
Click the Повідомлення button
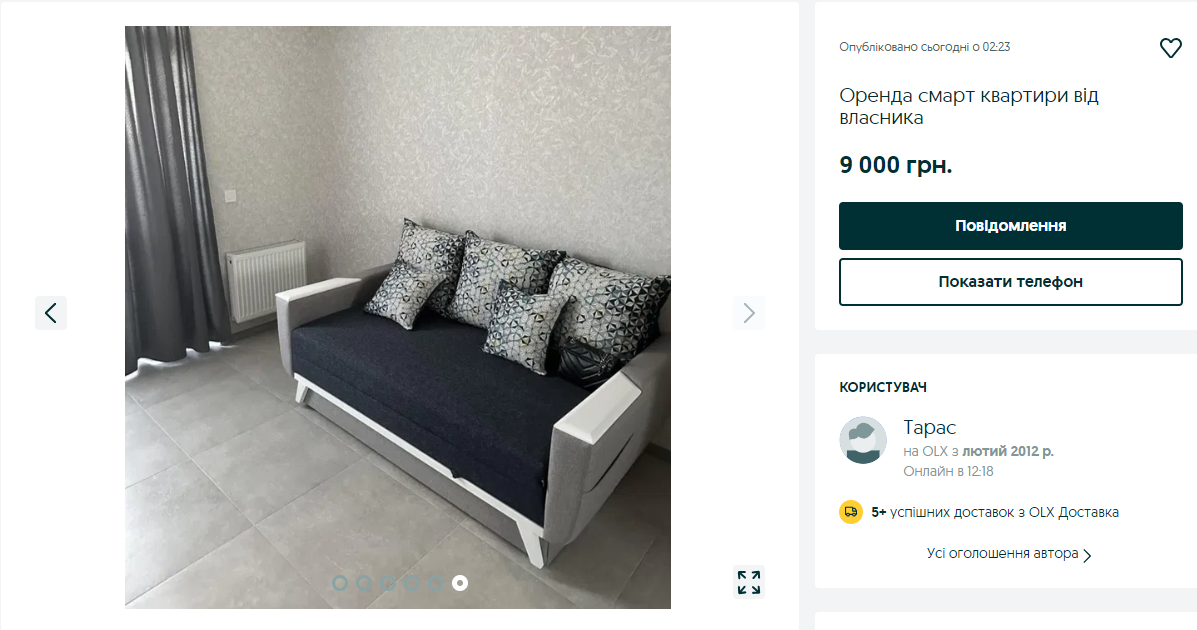[x=1011, y=226]
